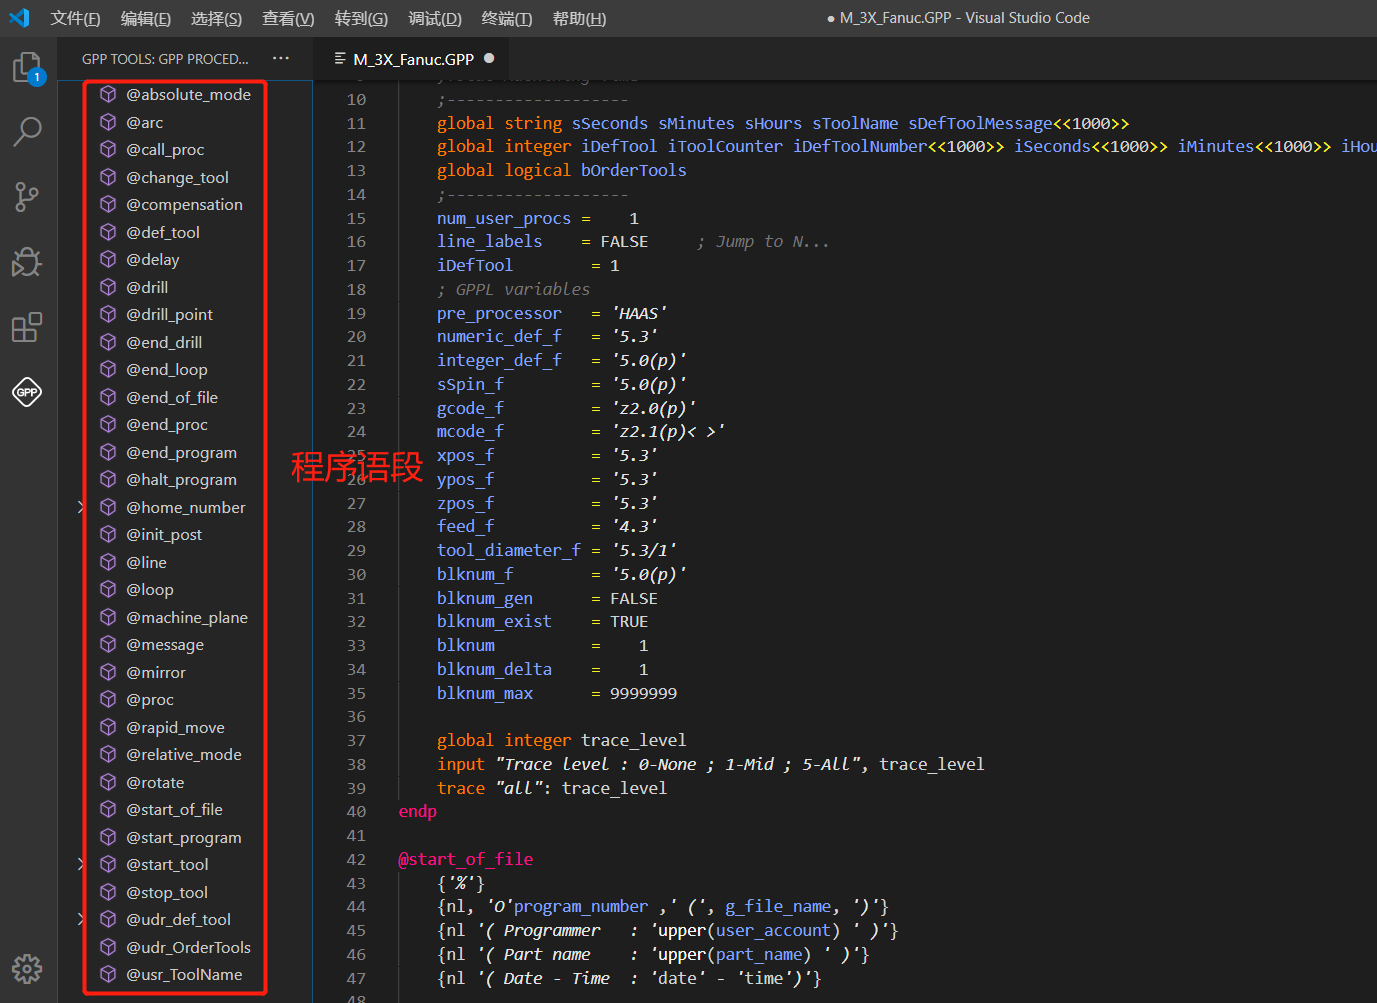Click the pre_processor variable on line 19
This screenshot has width=1377, height=1003.
pyautogui.click(x=499, y=313)
